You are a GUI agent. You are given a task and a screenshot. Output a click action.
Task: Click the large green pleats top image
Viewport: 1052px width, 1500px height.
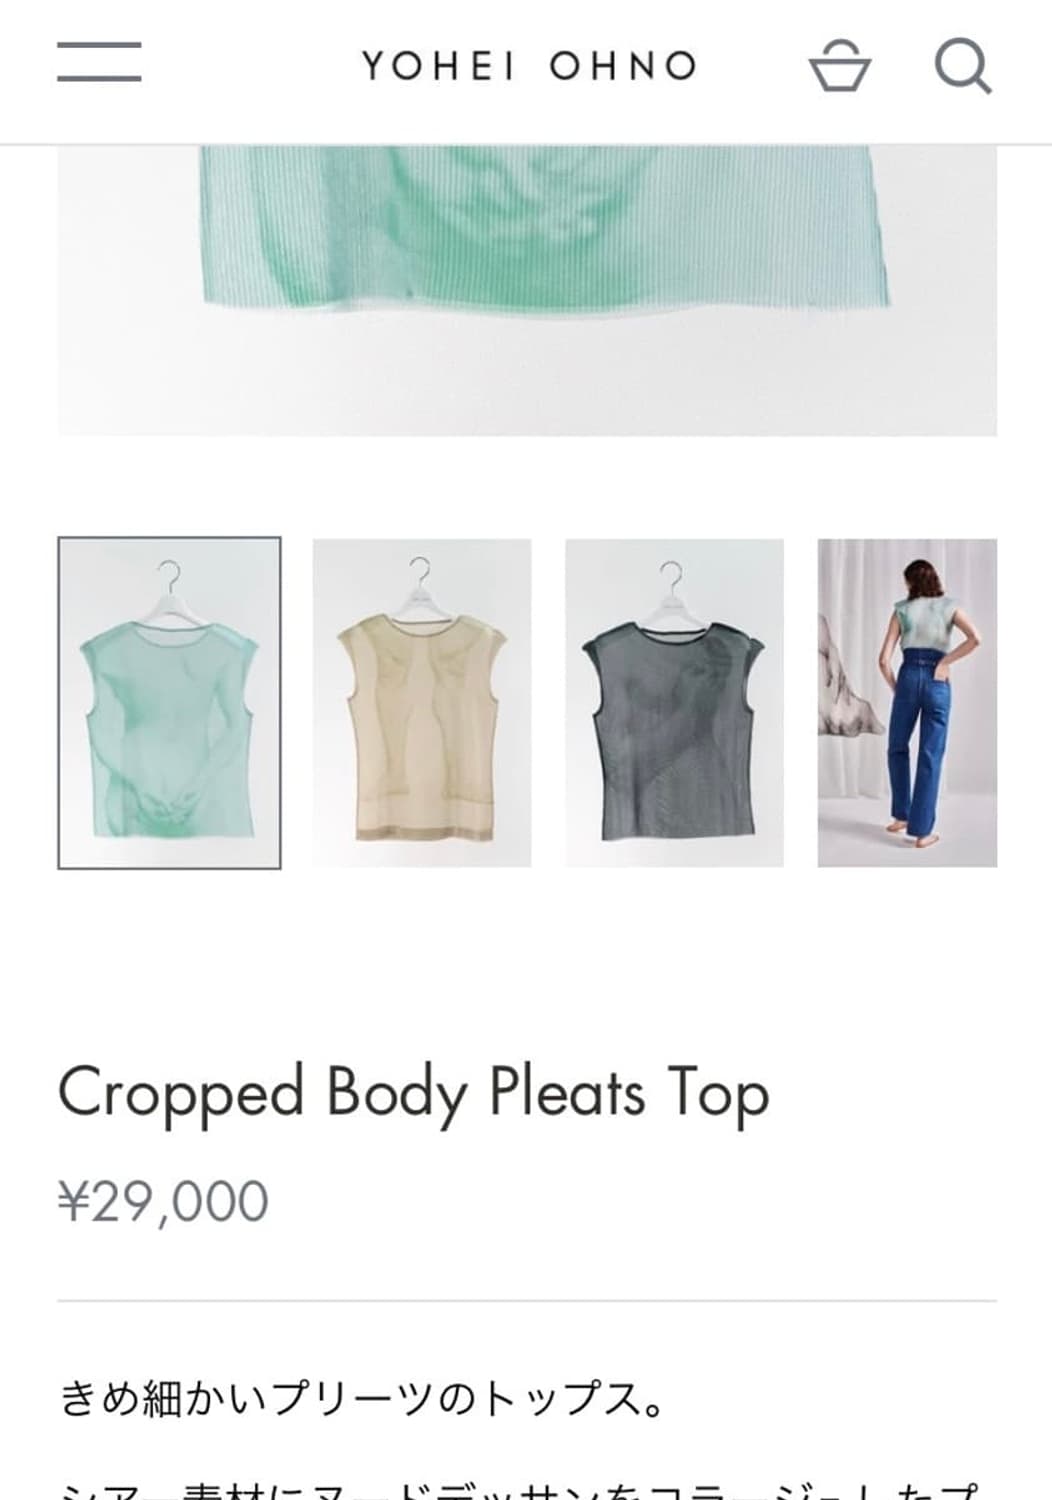(527, 290)
